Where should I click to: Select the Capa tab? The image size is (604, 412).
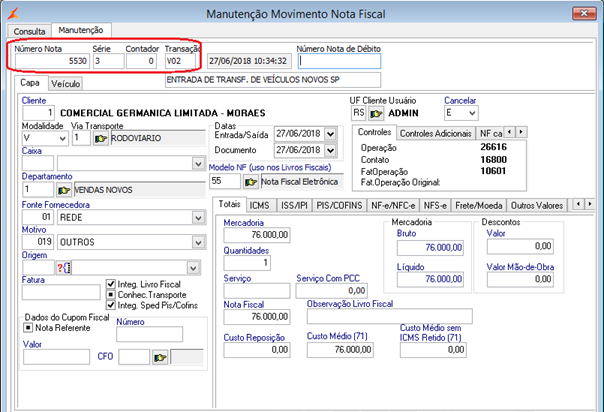[x=30, y=83]
